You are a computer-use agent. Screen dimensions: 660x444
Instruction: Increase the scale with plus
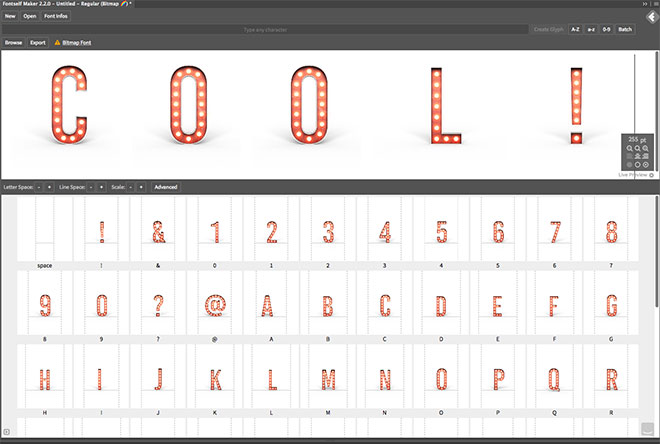click(141, 187)
